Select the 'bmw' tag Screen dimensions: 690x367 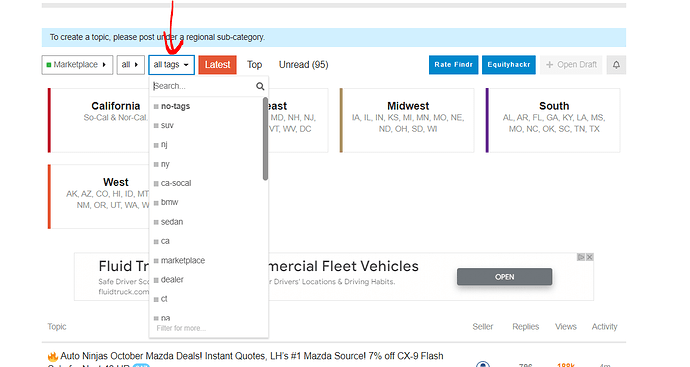click(209, 202)
